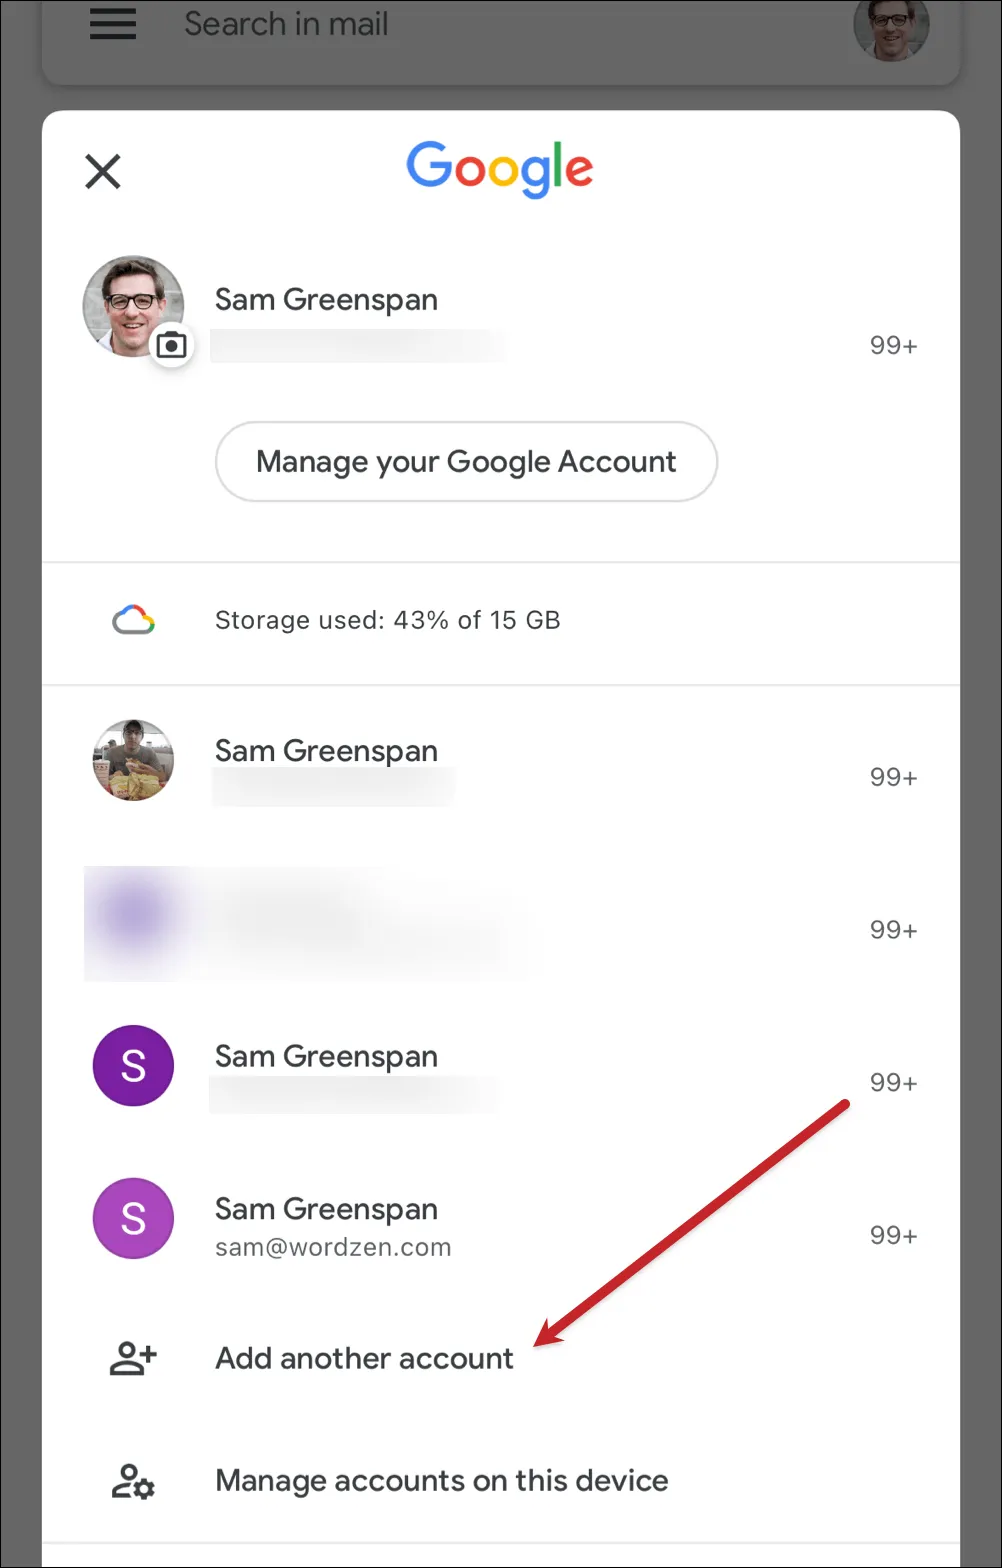Viewport: 1002px width, 1568px height.
Task: Open Manage your Google Account
Action: point(466,461)
